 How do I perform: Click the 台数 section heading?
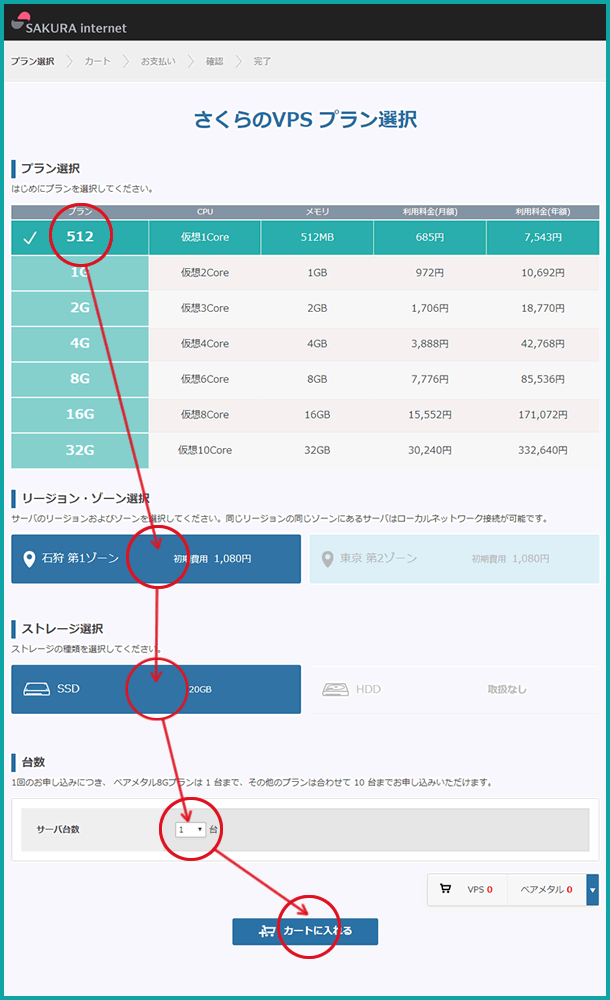tap(33, 762)
